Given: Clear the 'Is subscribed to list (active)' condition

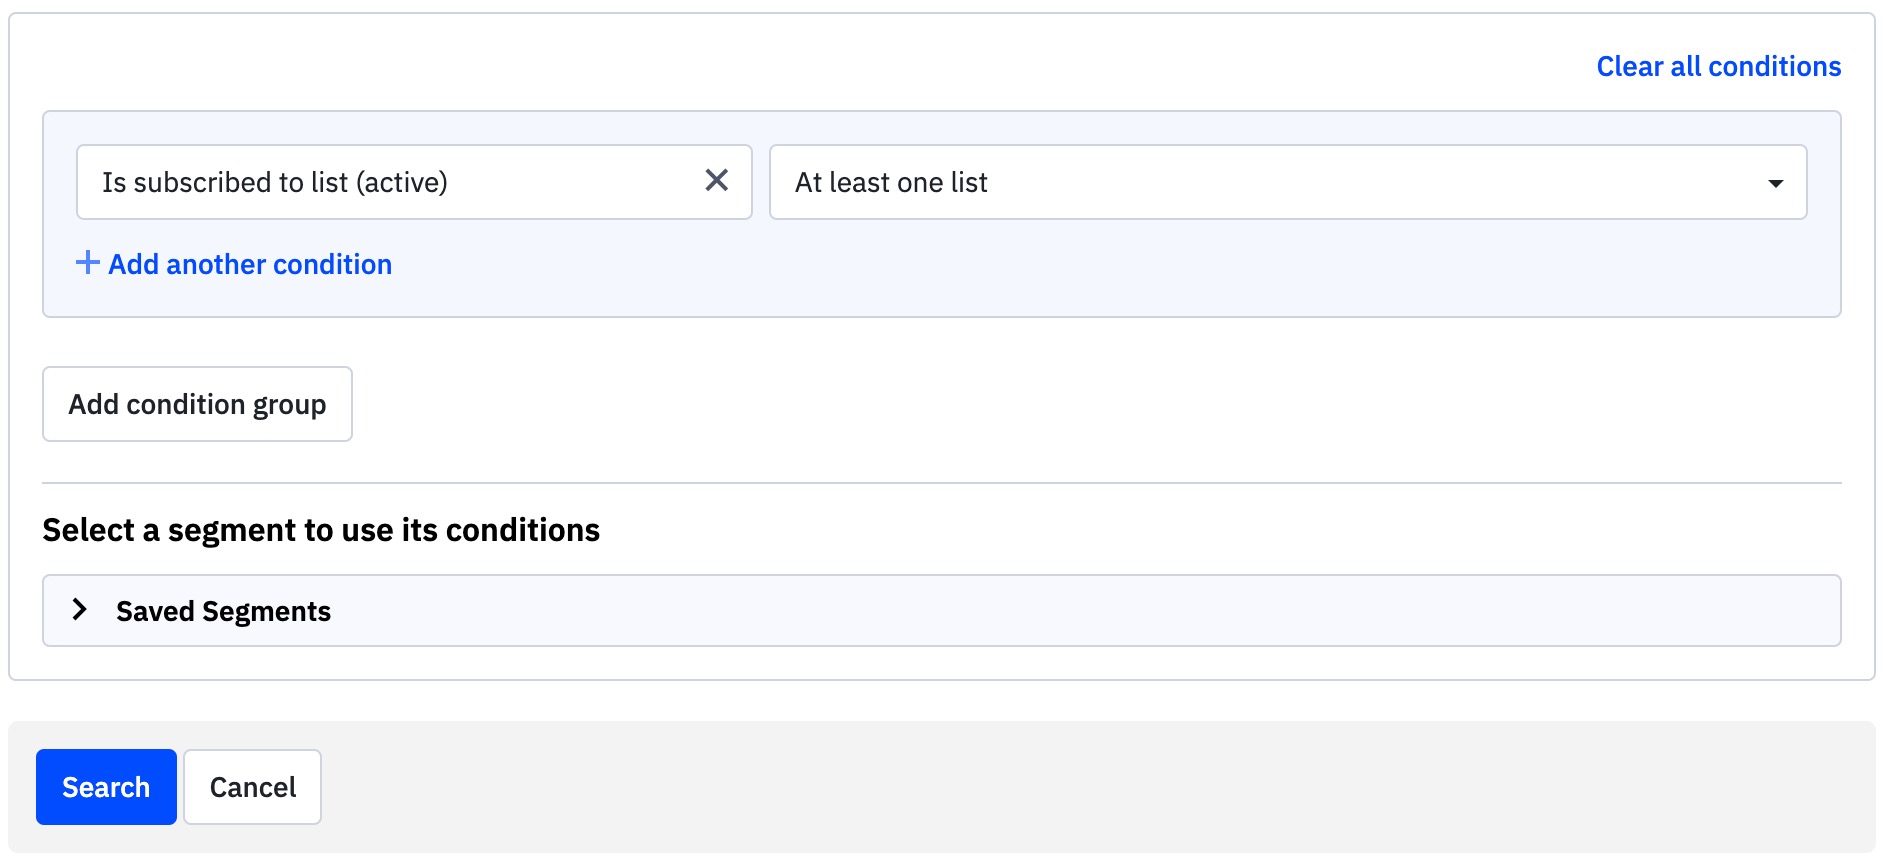Looking at the screenshot, I should (716, 181).
